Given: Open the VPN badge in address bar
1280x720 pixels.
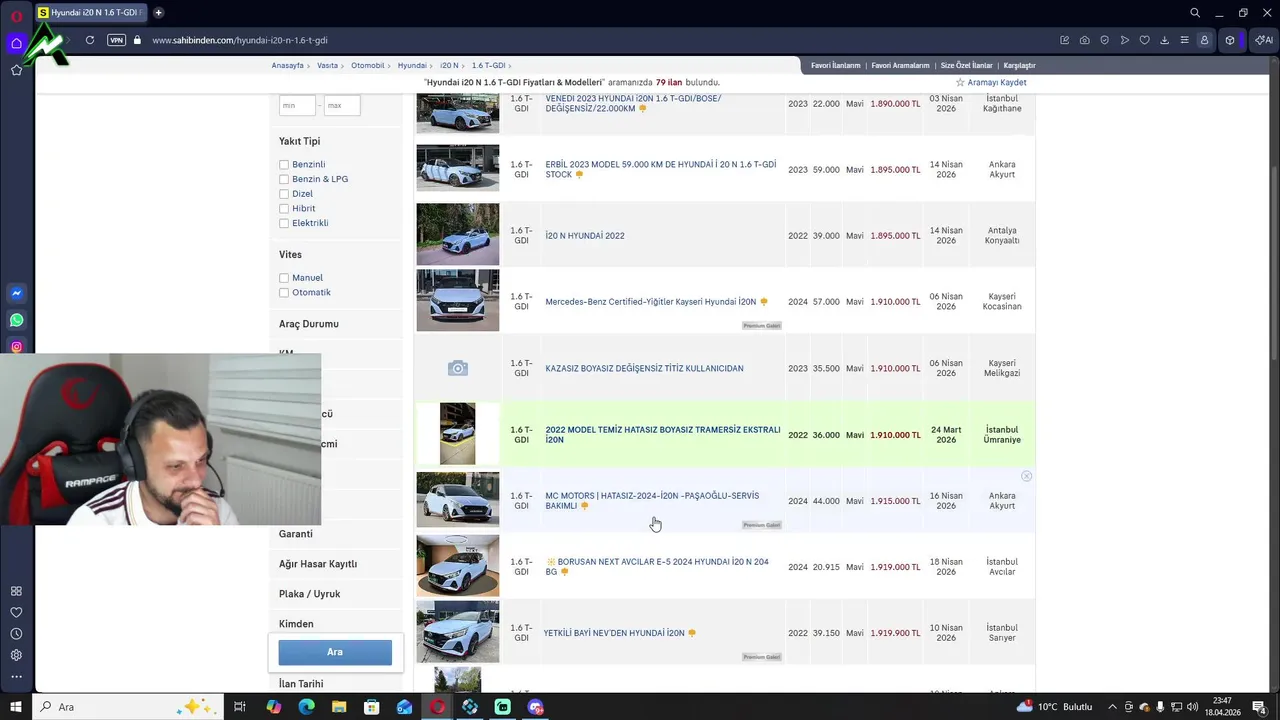Looking at the screenshot, I should (116, 40).
